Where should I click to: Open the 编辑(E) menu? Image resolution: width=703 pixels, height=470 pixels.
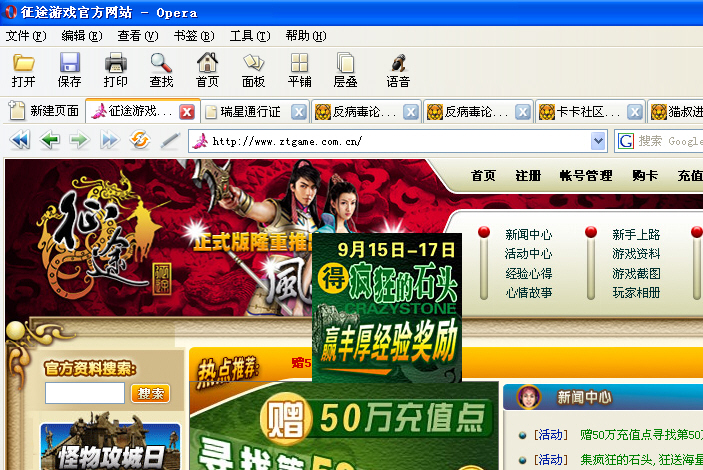pos(82,36)
